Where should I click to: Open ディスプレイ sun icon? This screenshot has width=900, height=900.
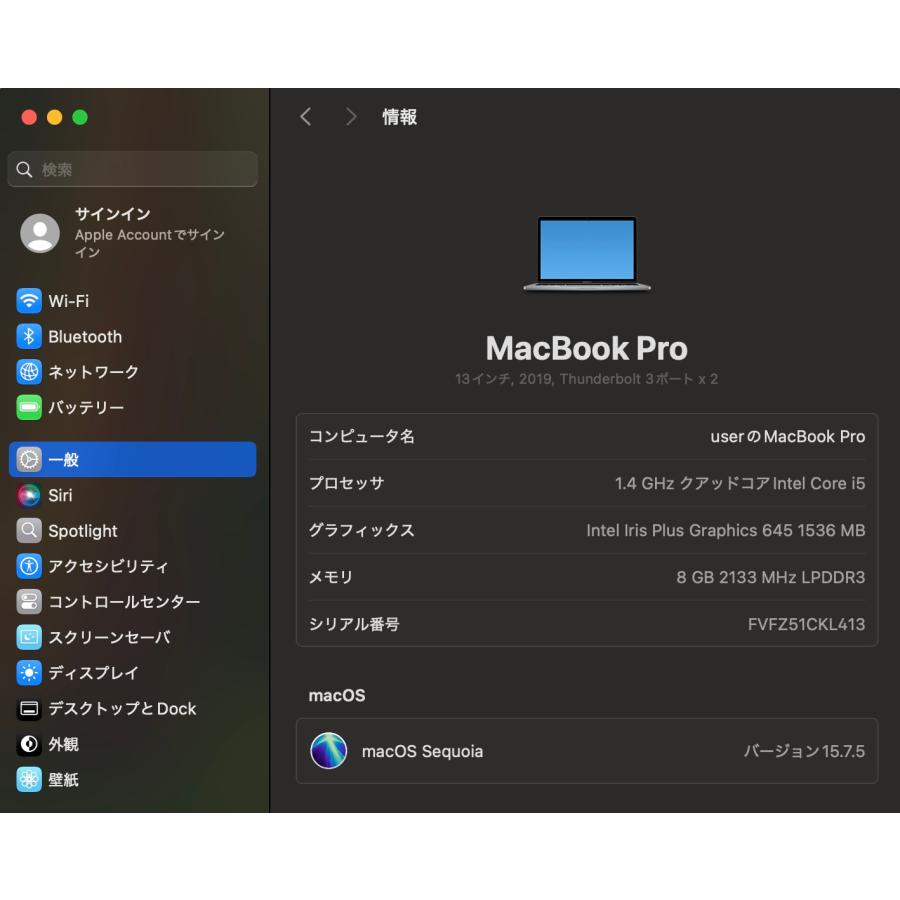pos(29,673)
